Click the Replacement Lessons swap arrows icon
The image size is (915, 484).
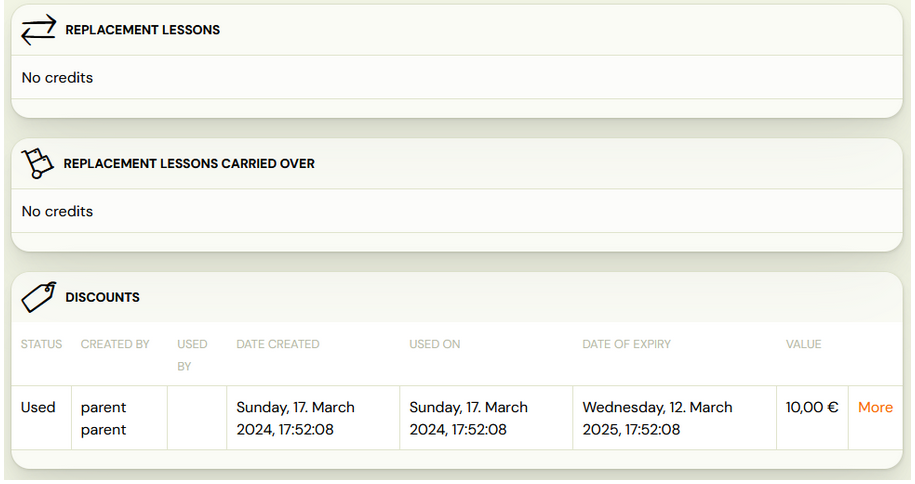tap(39, 30)
